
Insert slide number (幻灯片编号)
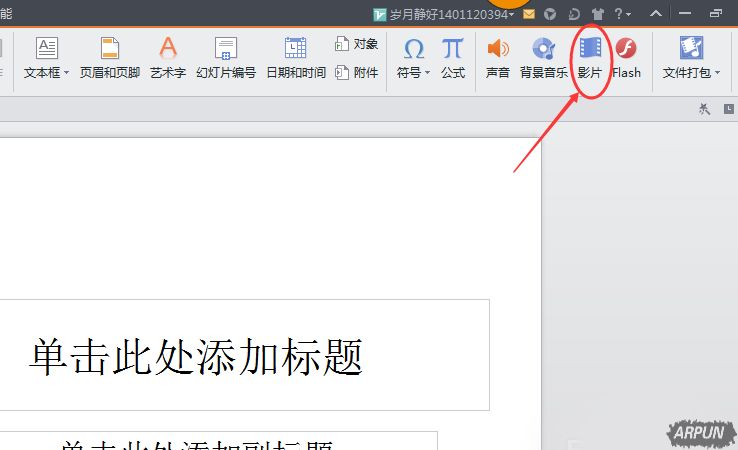click(226, 57)
